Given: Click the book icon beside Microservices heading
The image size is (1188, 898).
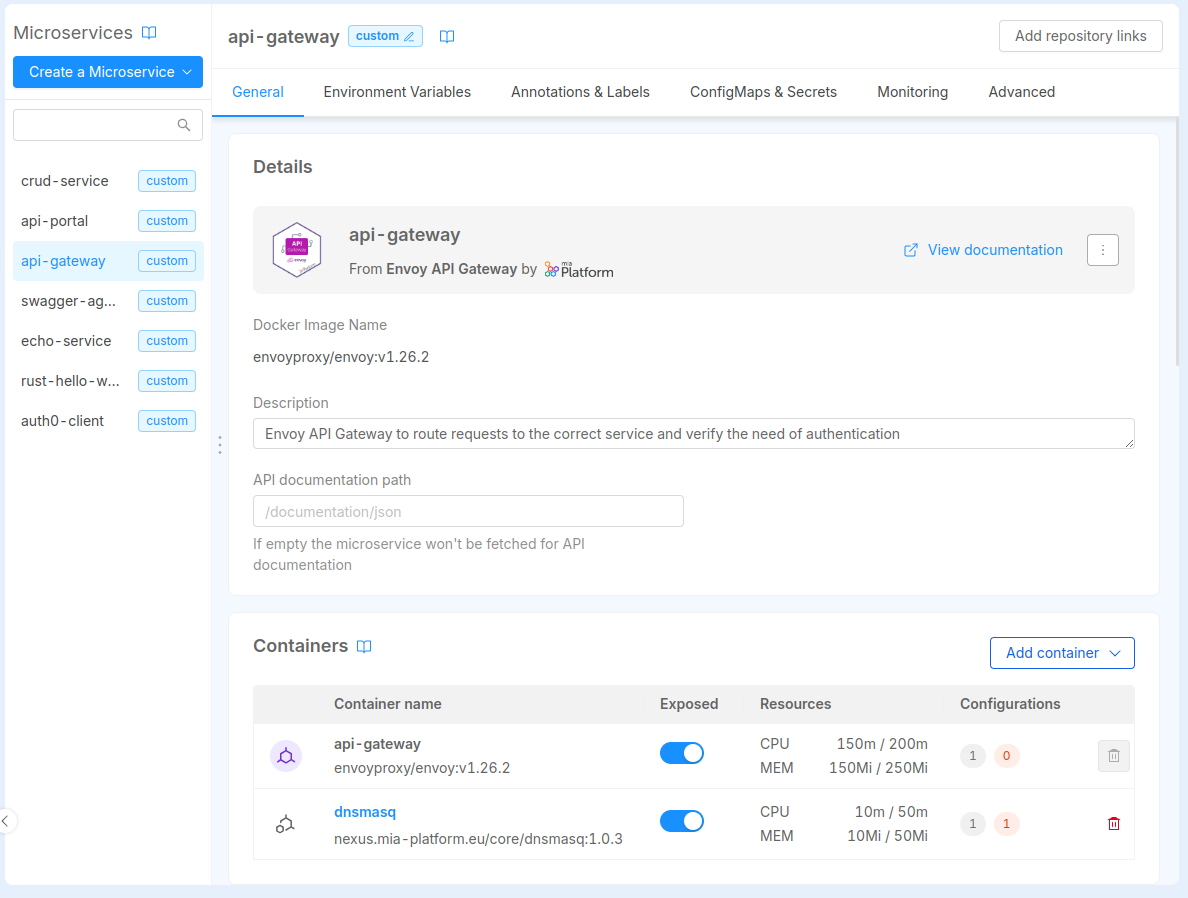Looking at the screenshot, I should pos(149,33).
